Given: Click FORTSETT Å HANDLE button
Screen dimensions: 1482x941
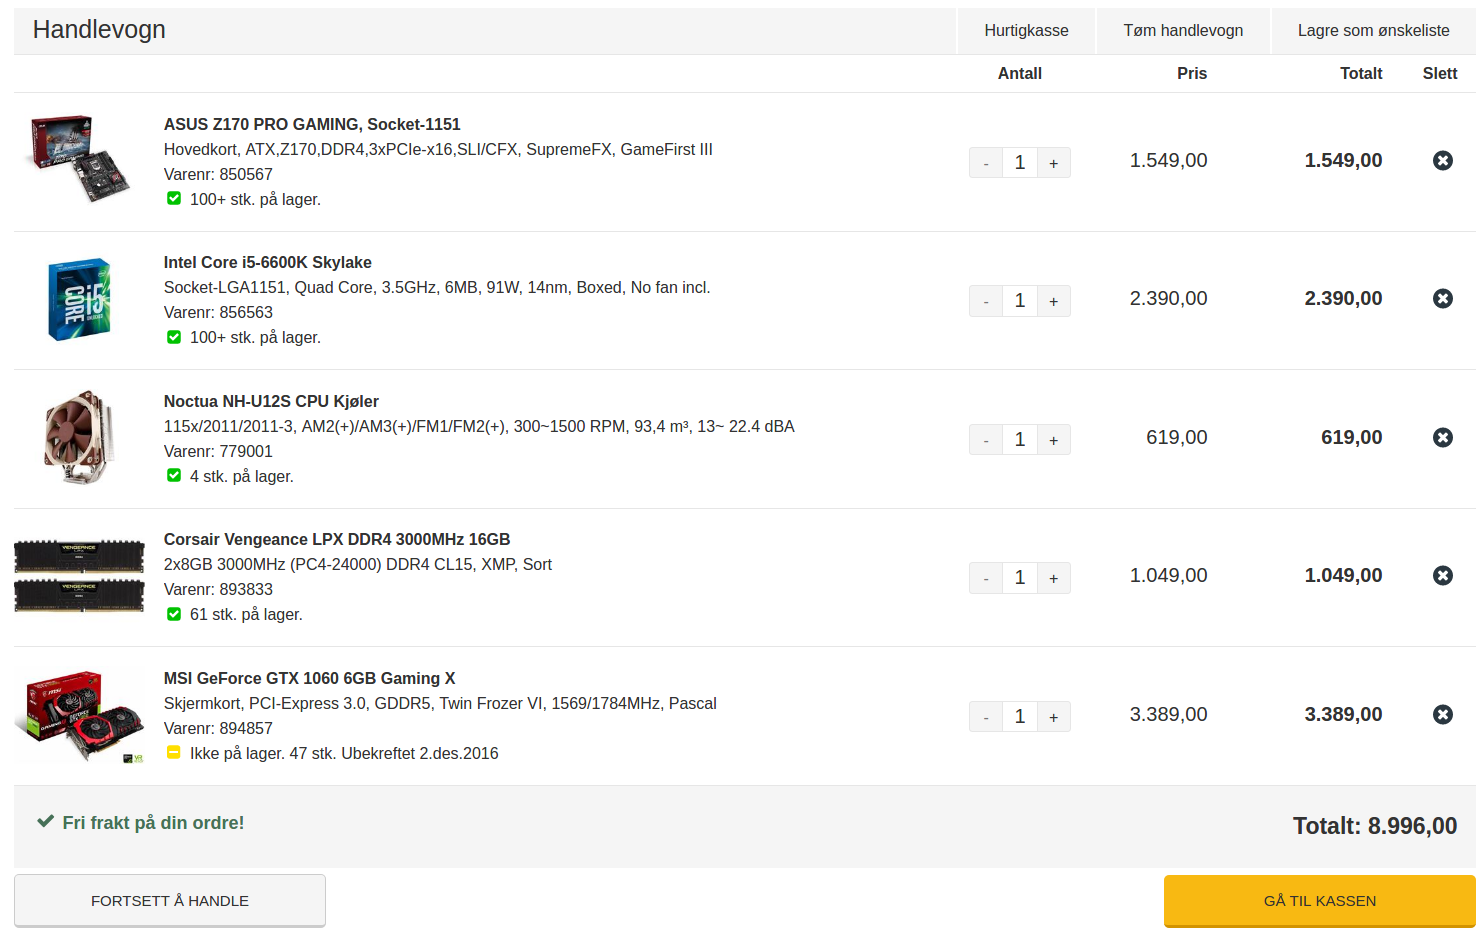Looking at the screenshot, I should [x=170, y=901].
